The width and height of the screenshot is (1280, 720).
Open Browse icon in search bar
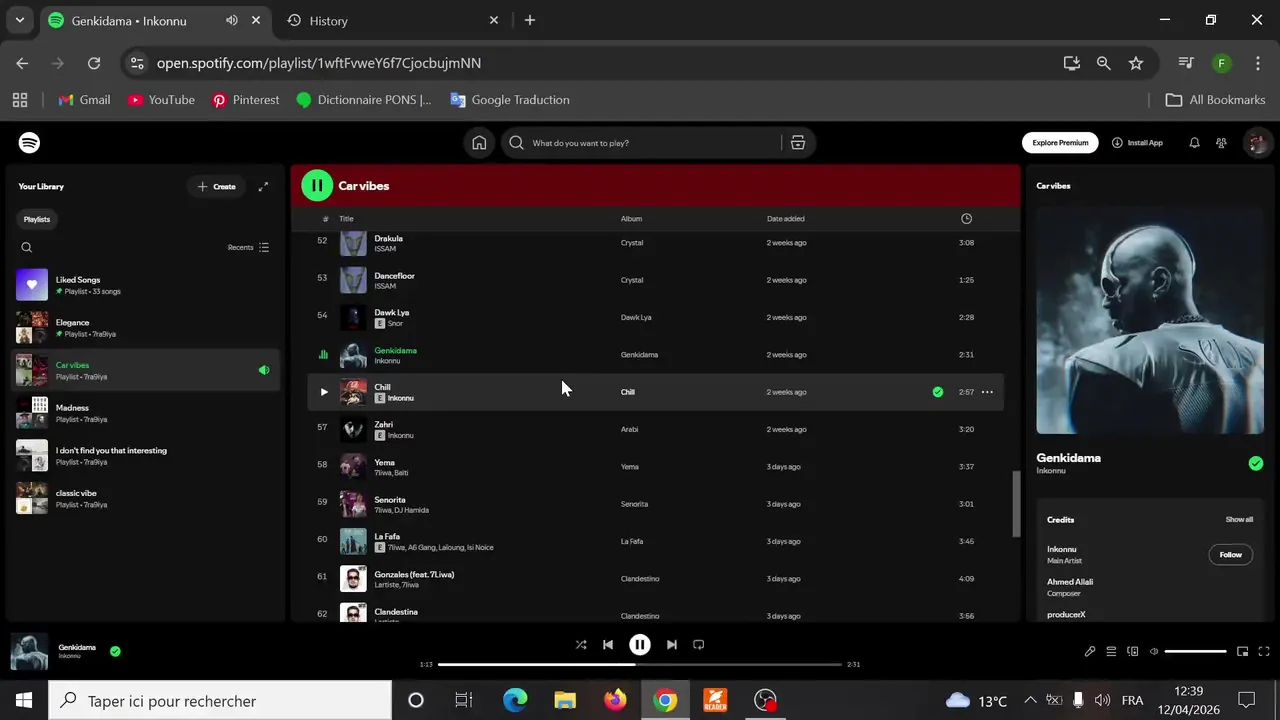tap(798, 143)
